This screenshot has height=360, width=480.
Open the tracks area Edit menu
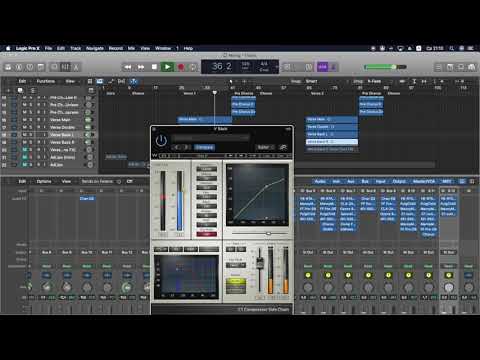(x=22, y=81)
